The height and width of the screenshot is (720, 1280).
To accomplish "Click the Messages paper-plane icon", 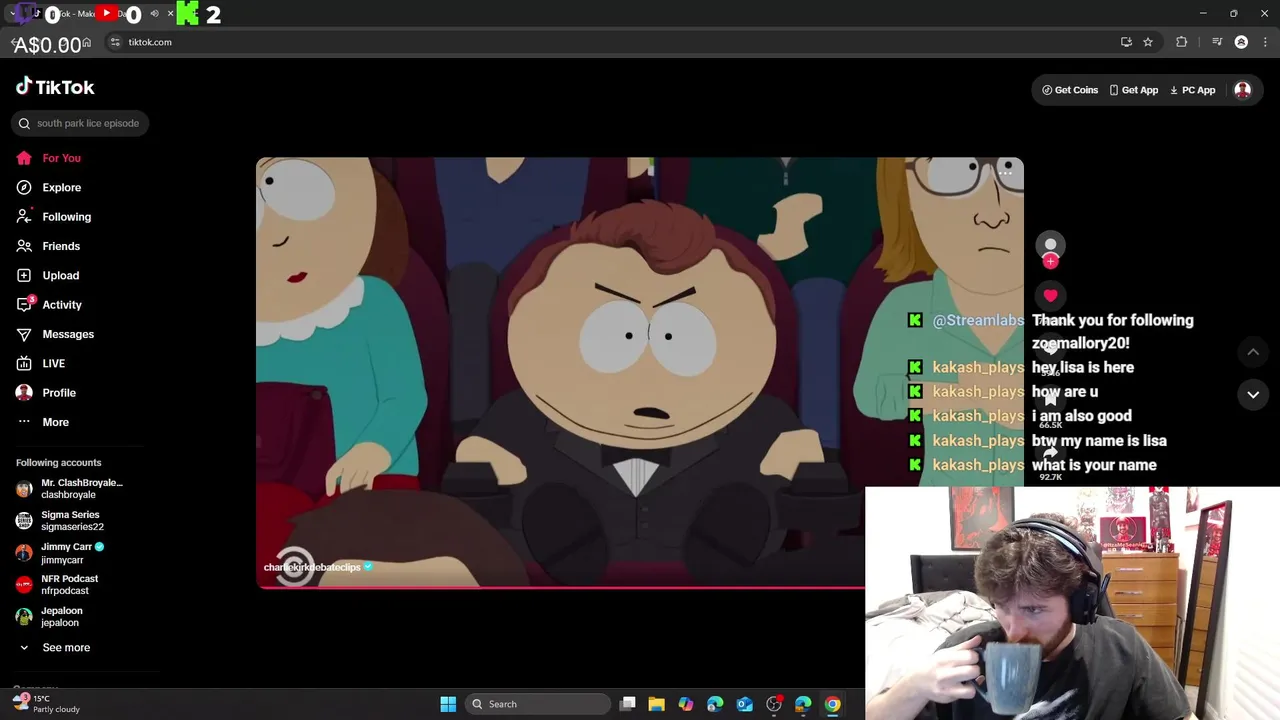I will [24, 334].
